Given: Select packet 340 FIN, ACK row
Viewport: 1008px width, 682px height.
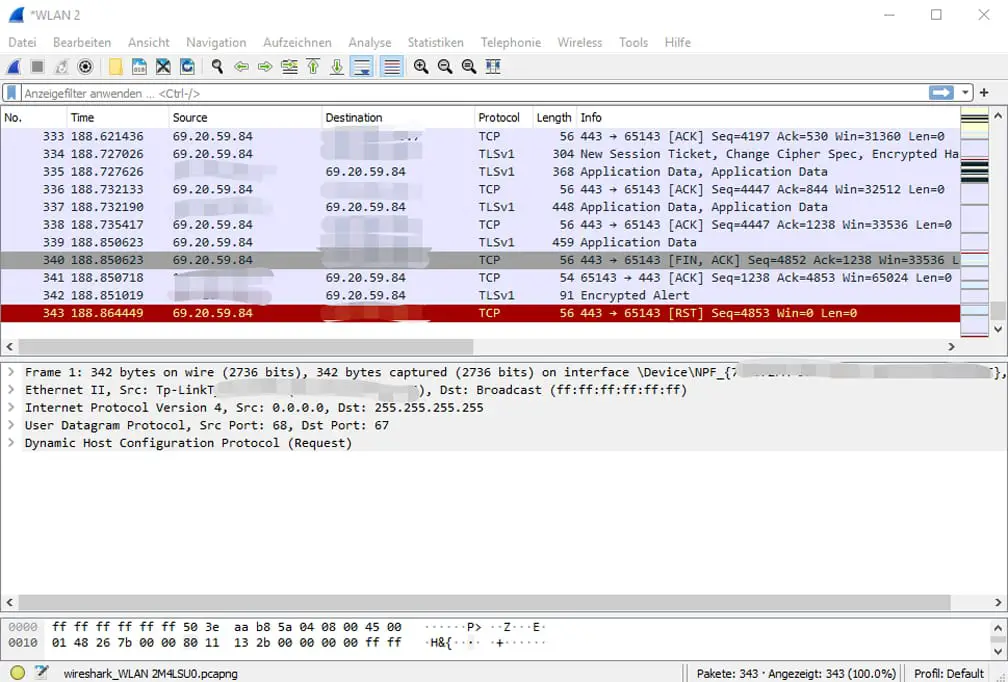Looking at the screenshot, I should click(480, 260).
